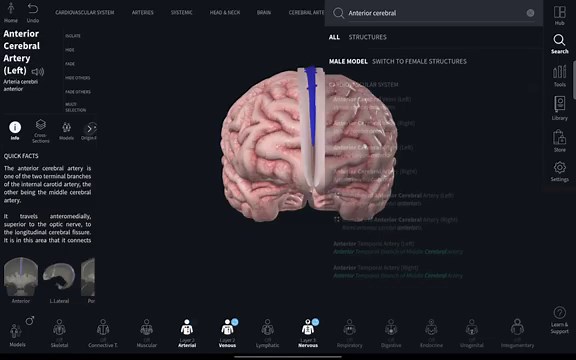Hide the selected structure
The image size is (576, 360).
click(x=70, y=50)
